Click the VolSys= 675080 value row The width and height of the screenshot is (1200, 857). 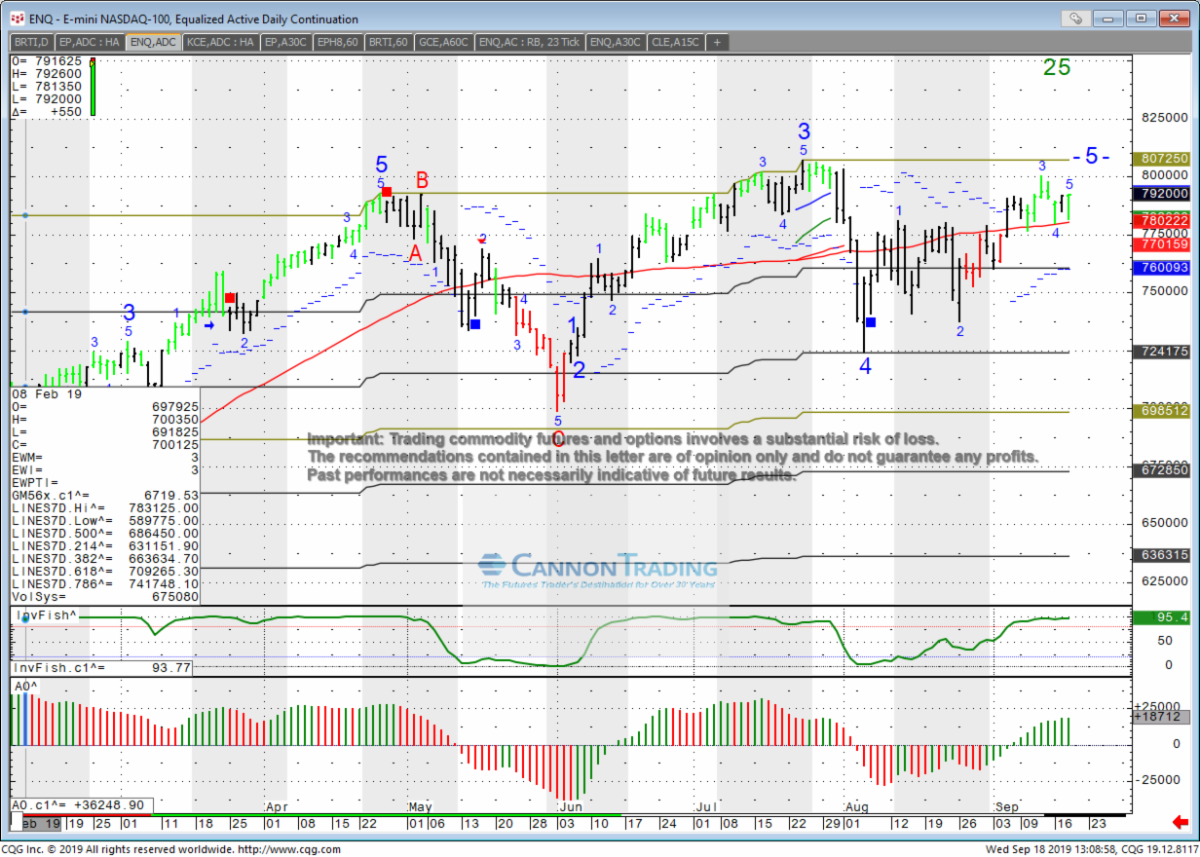point(105,597)
